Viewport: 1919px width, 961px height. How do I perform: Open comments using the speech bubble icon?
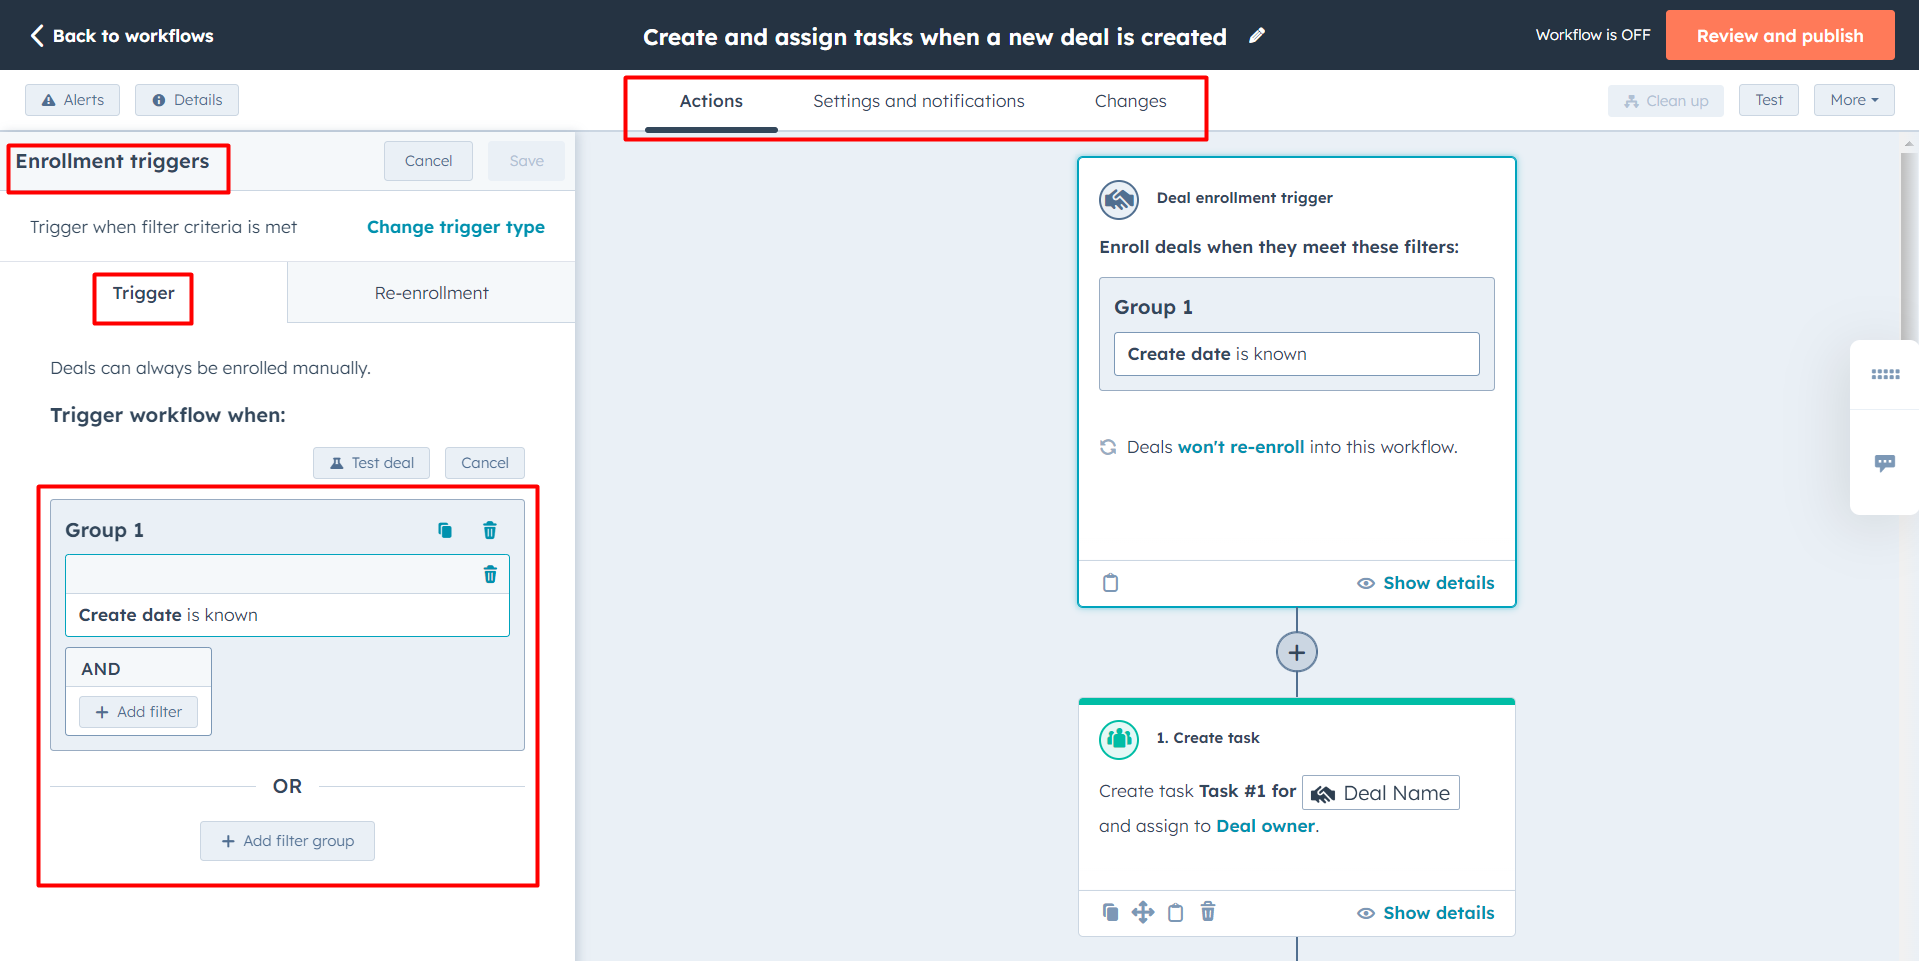1884,462
